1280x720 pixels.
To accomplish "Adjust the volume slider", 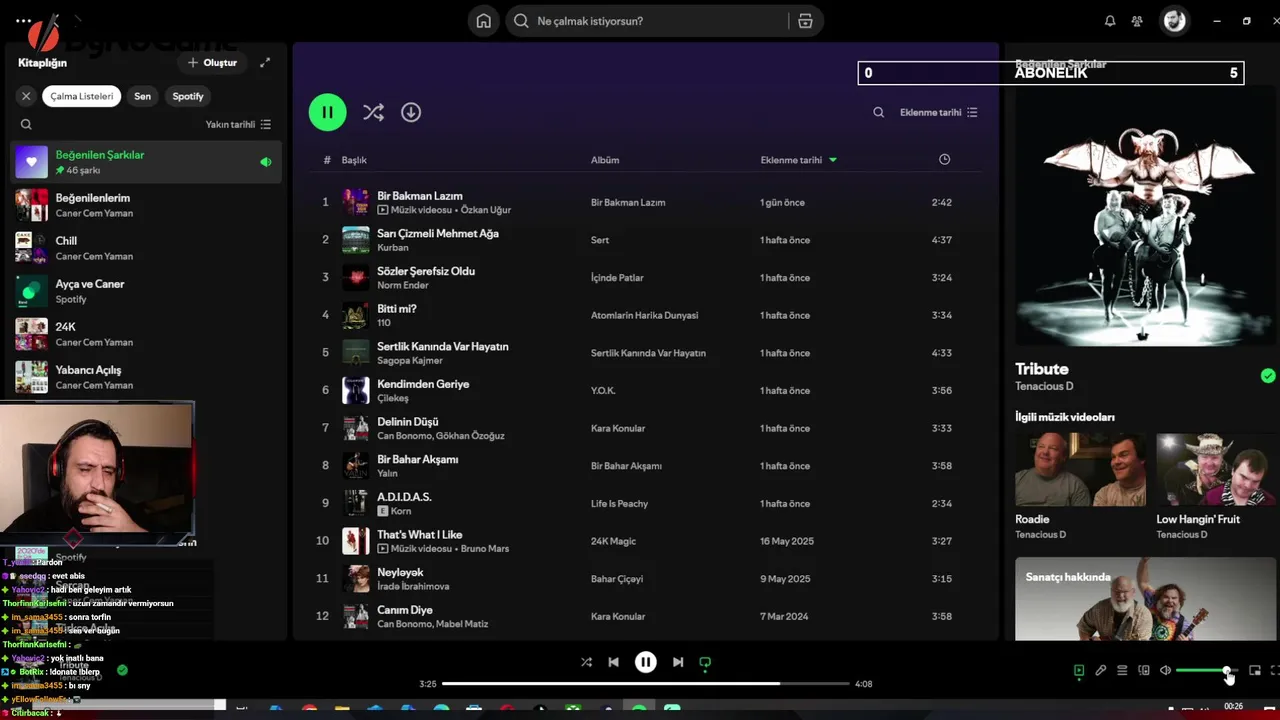I will click(x=1207, y=670).
